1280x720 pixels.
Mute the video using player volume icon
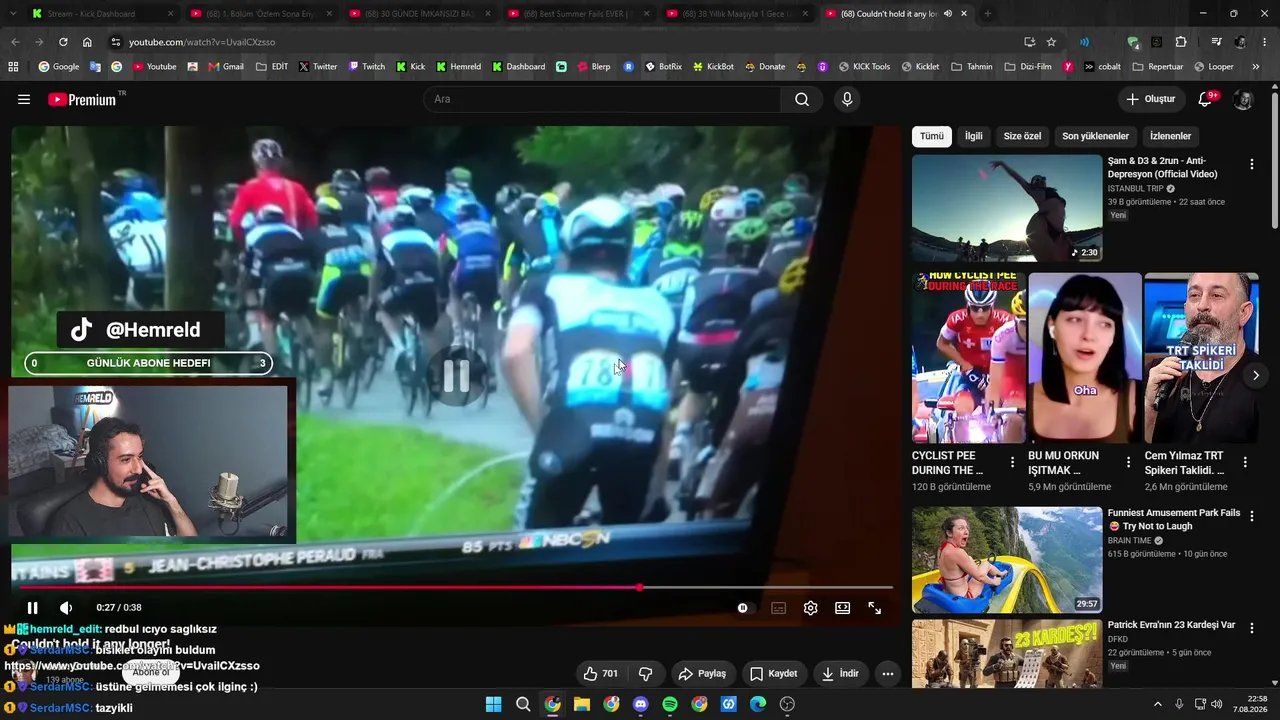coord(66,607)
